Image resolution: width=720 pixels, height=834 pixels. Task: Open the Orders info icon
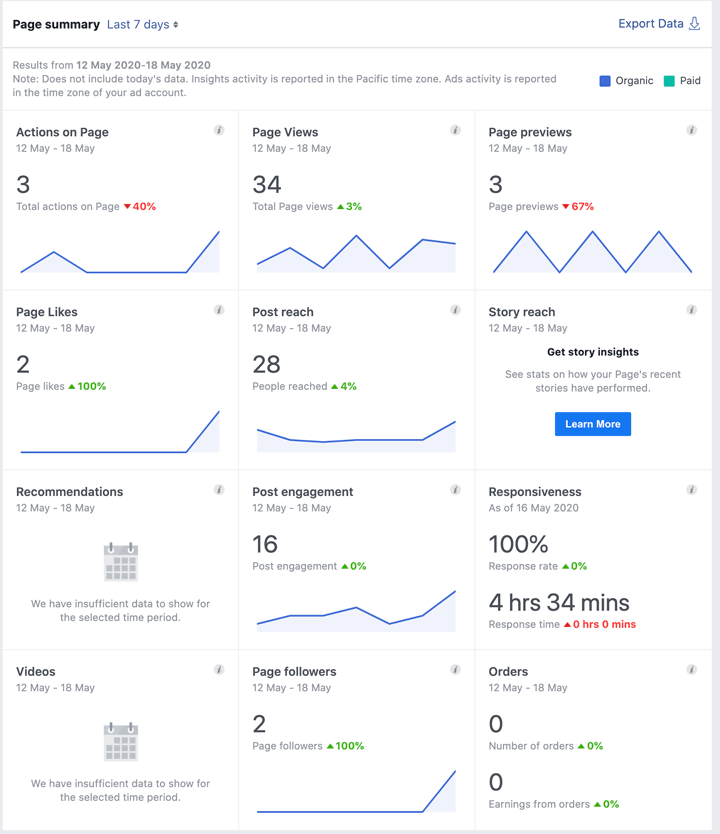point(691,669)
